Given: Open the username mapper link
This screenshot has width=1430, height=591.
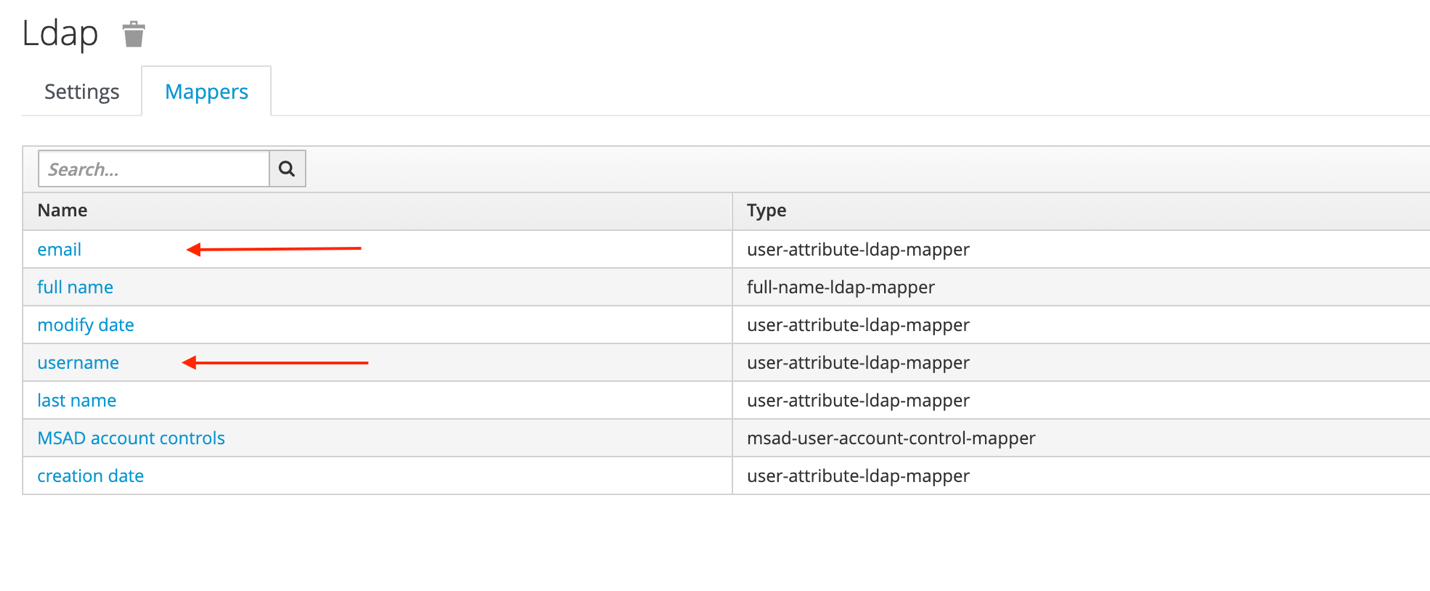Looking at the screenshot, I should click(x=78, y=362).
